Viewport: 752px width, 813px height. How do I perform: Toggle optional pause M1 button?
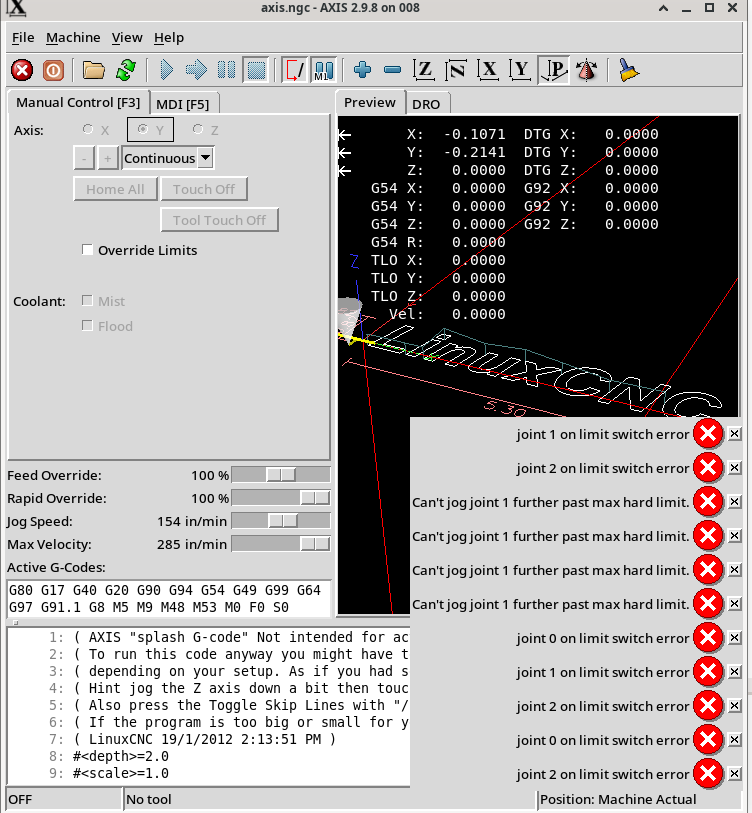[x=322, y=70]
